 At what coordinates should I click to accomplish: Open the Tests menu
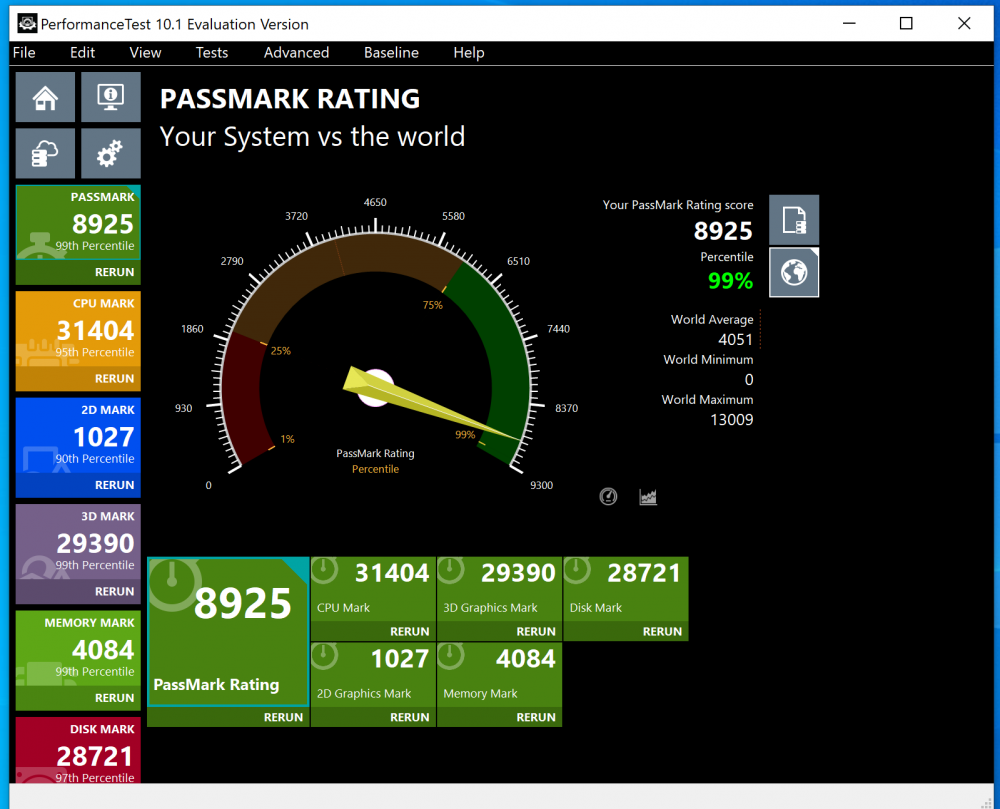click(212, 52)
